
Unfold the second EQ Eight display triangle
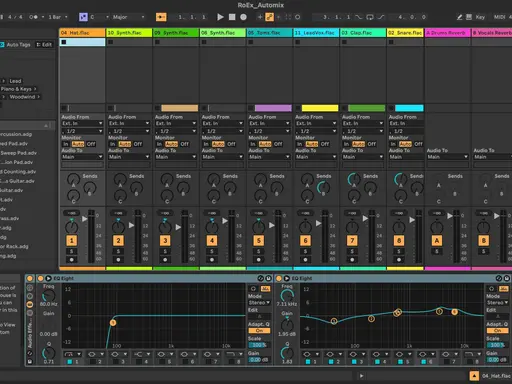pos(287,278)
